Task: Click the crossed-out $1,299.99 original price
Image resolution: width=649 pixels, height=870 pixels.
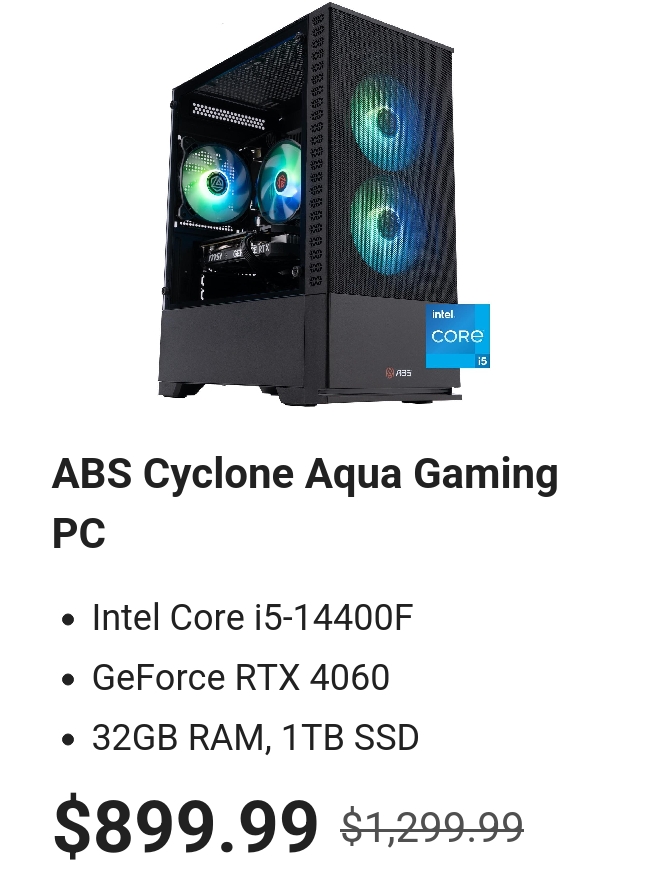Action: (x=432, y=827)
